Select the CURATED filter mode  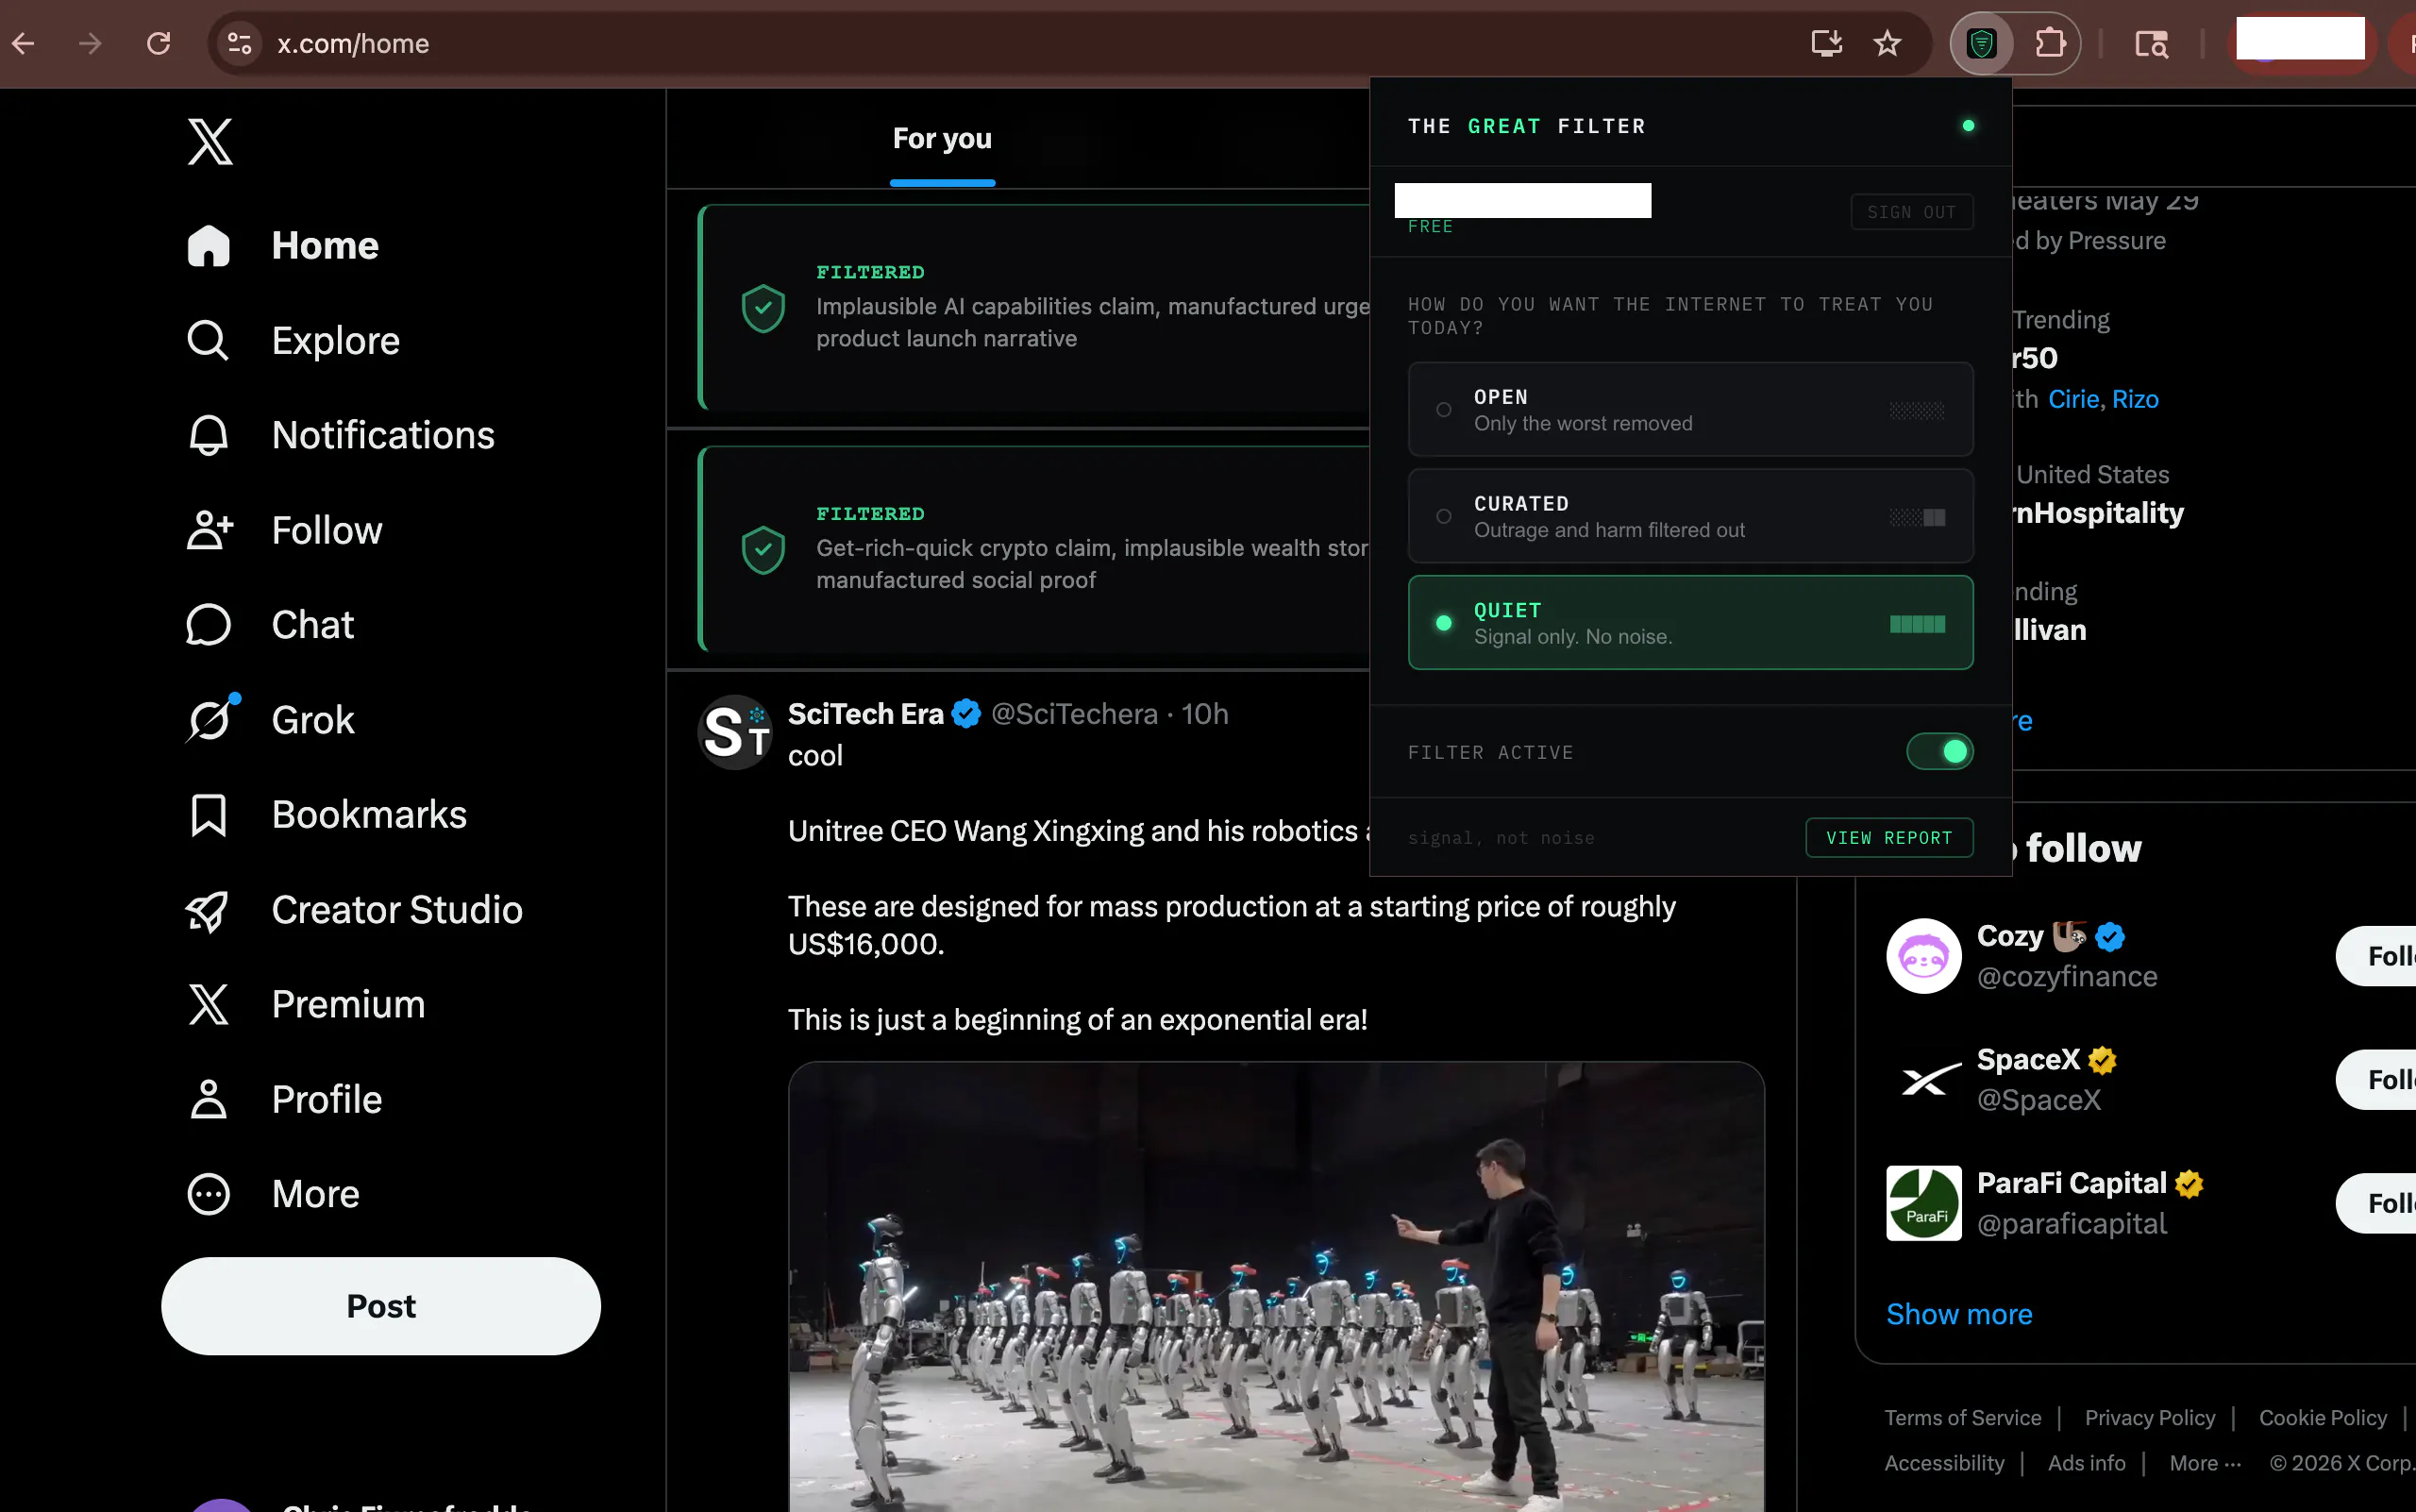[1690, 516]
